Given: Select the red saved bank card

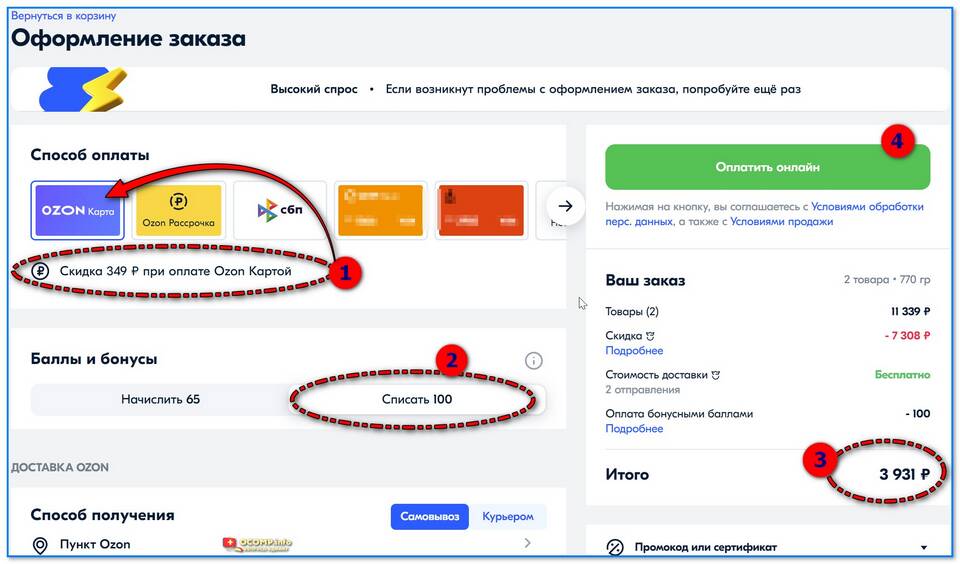Looking at the screenshot, I should pyautogui.click(x=483, y=211).
